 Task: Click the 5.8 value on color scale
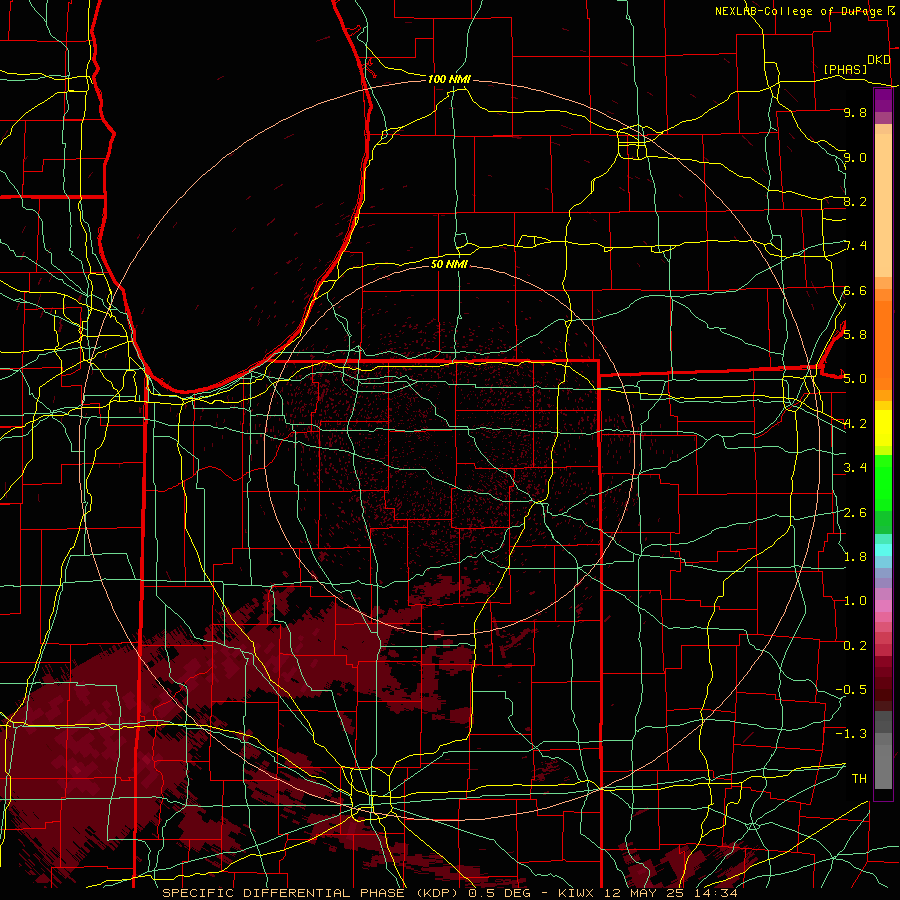tap(855, 334)
